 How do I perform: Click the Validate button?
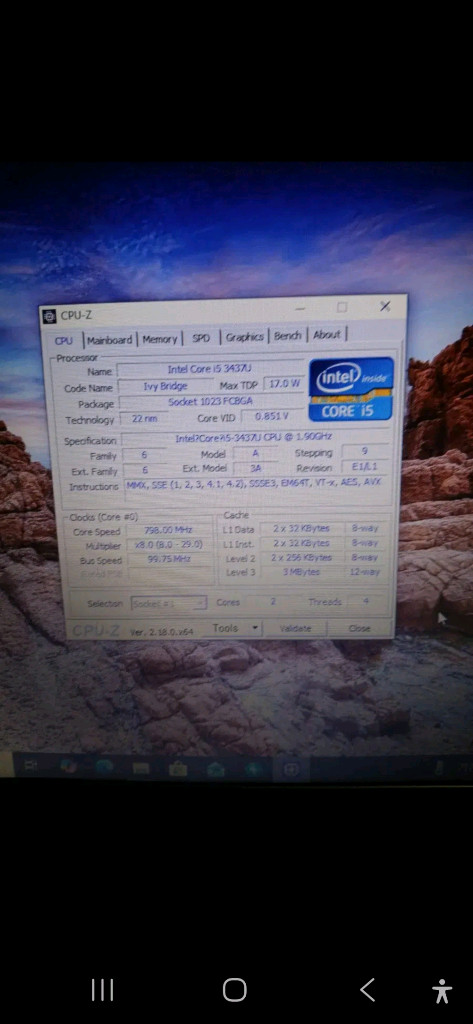point(295,628)
